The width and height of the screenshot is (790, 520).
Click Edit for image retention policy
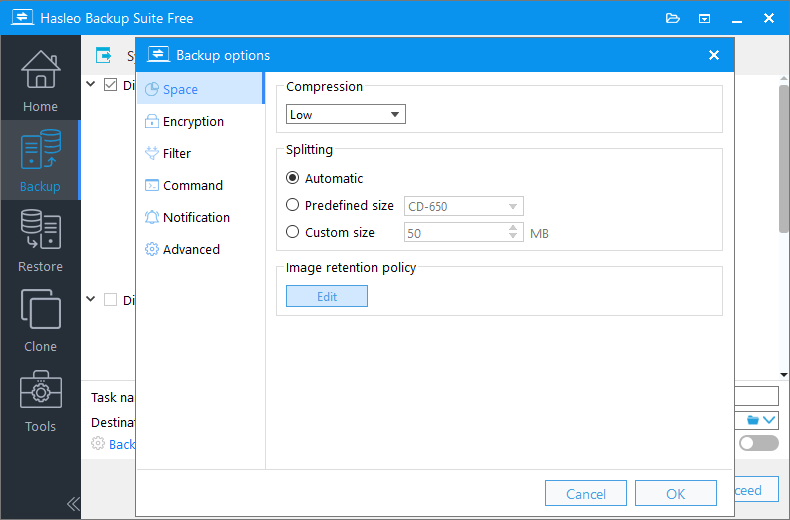tap(326, 297)
